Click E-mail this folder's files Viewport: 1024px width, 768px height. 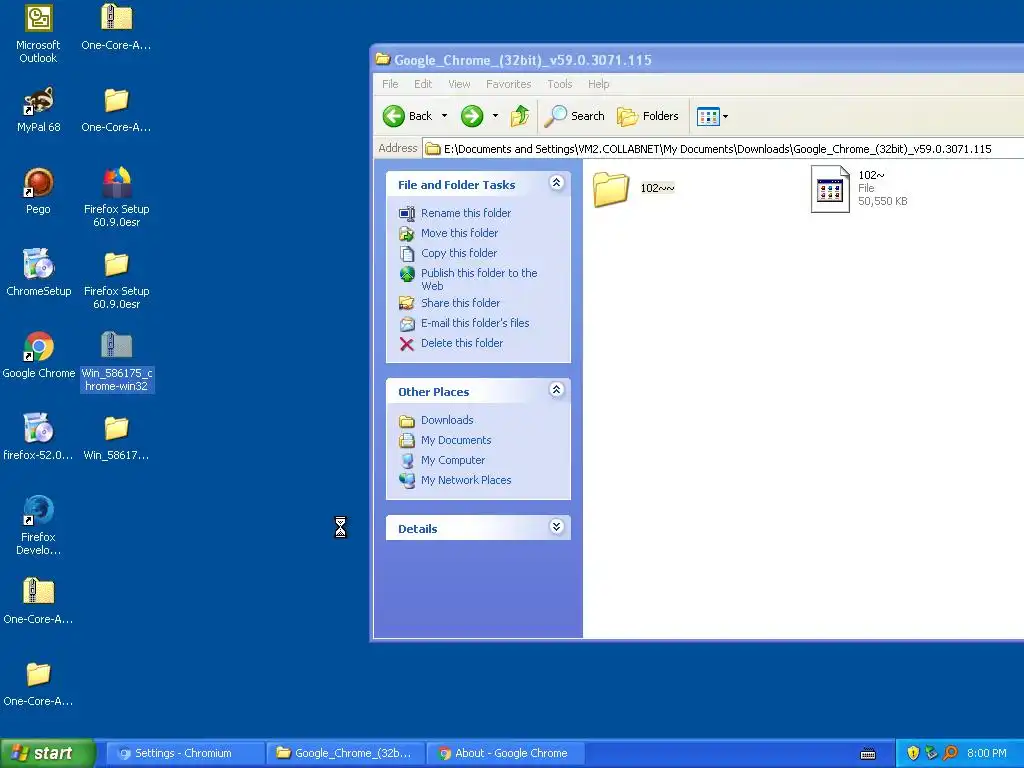tap(464, 323)
